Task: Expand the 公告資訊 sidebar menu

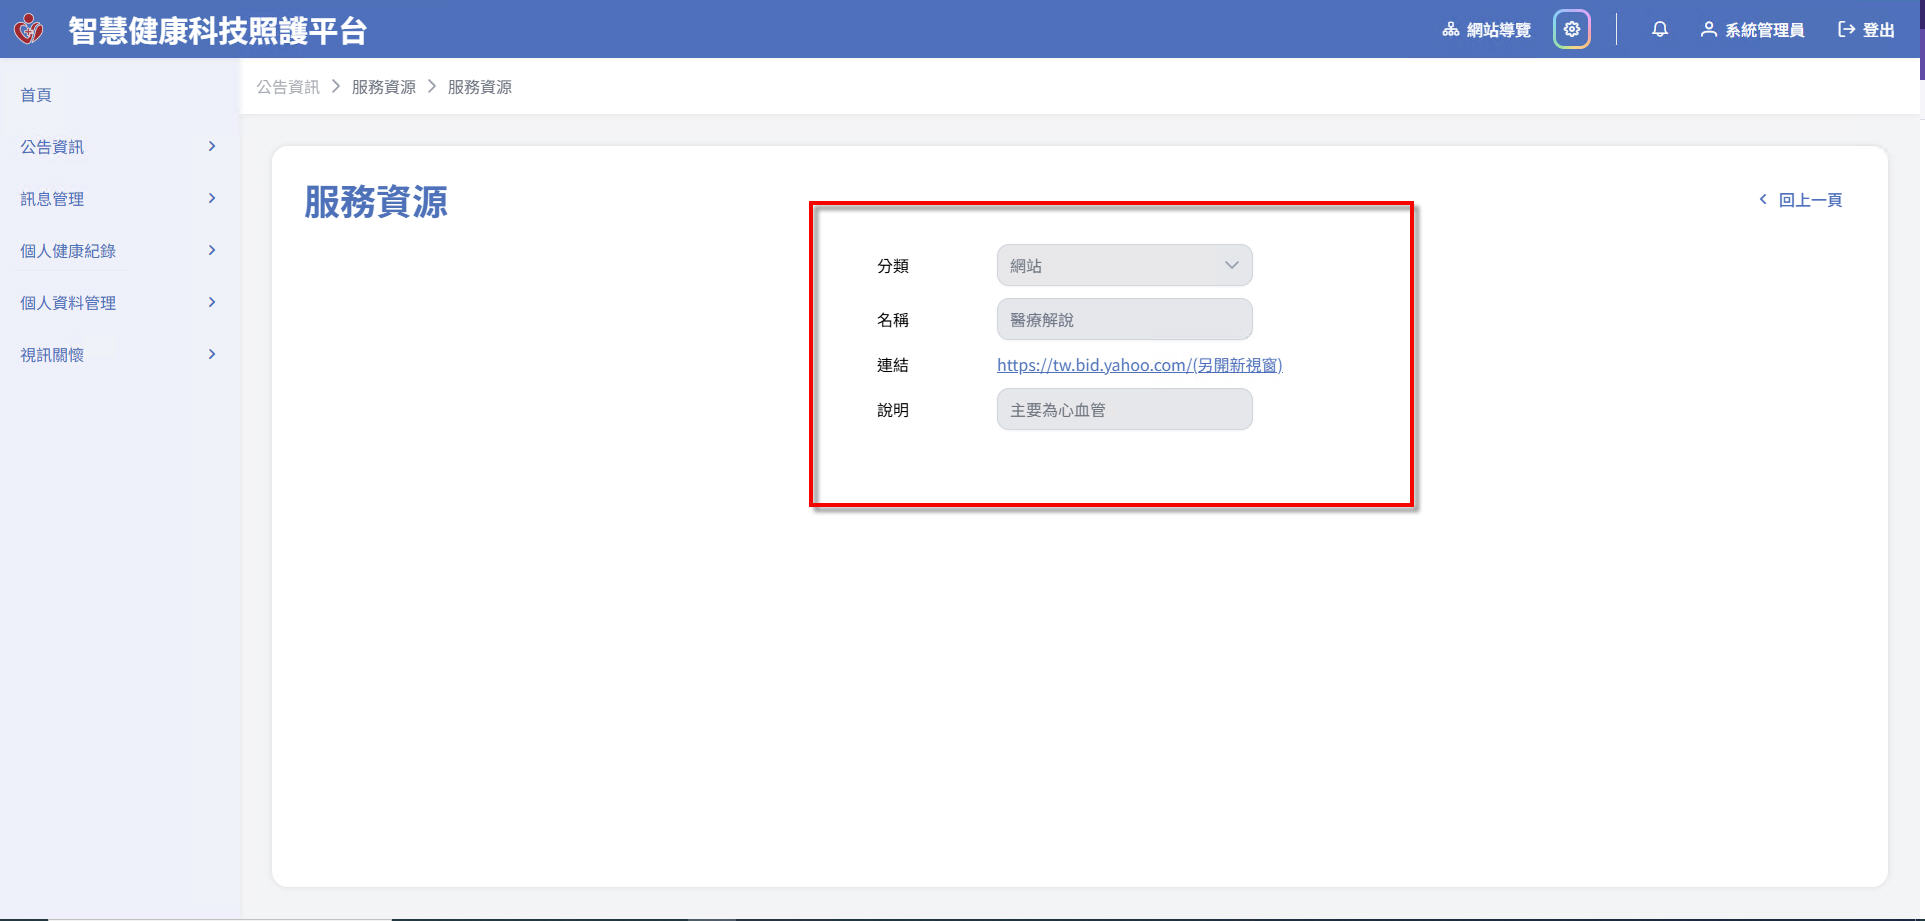Action: point(118,147)
